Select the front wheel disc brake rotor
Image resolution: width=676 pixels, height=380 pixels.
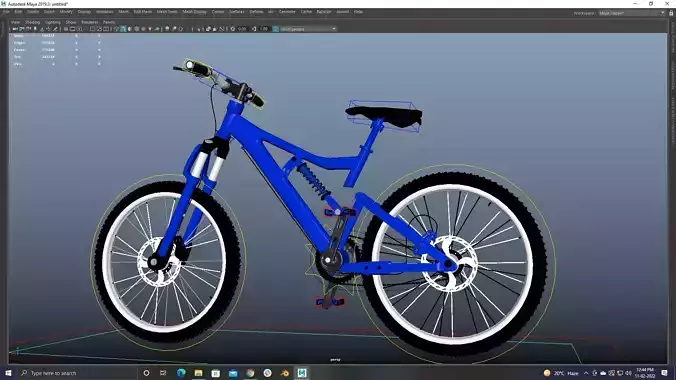click(159, 262)
